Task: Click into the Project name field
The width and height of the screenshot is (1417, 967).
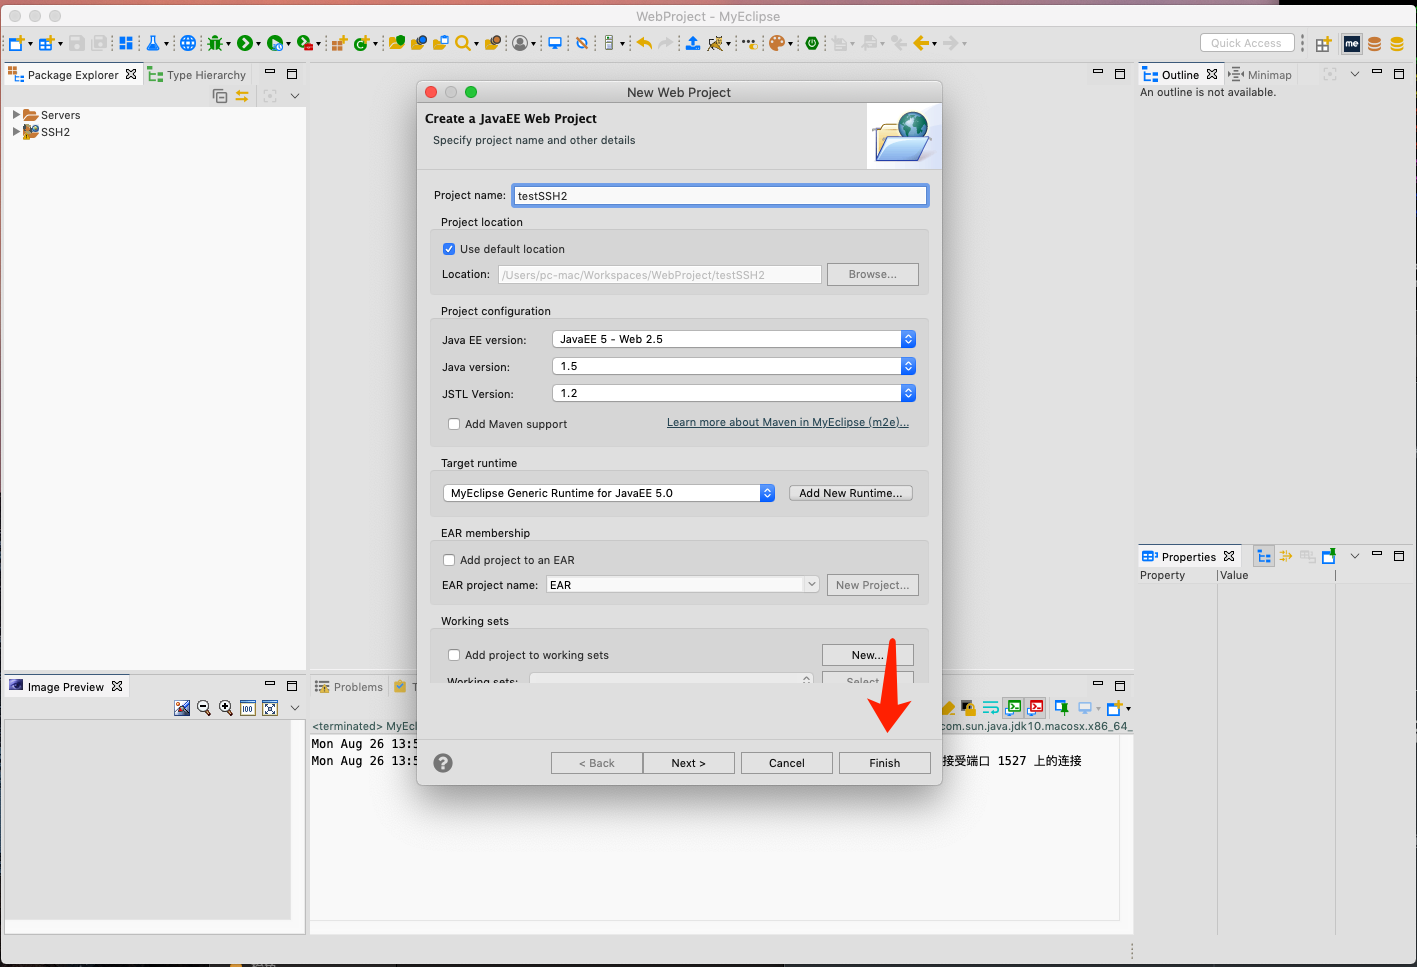Action: (720, 196)
